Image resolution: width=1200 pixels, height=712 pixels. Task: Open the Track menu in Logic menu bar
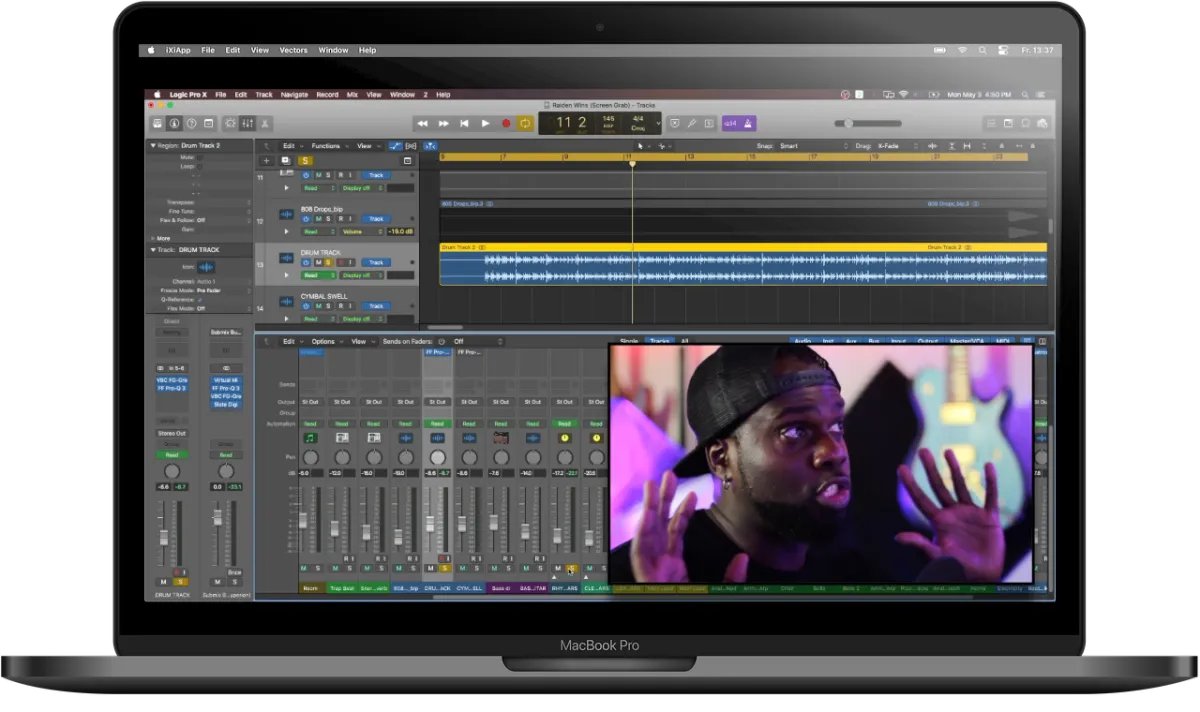point(264,95)
